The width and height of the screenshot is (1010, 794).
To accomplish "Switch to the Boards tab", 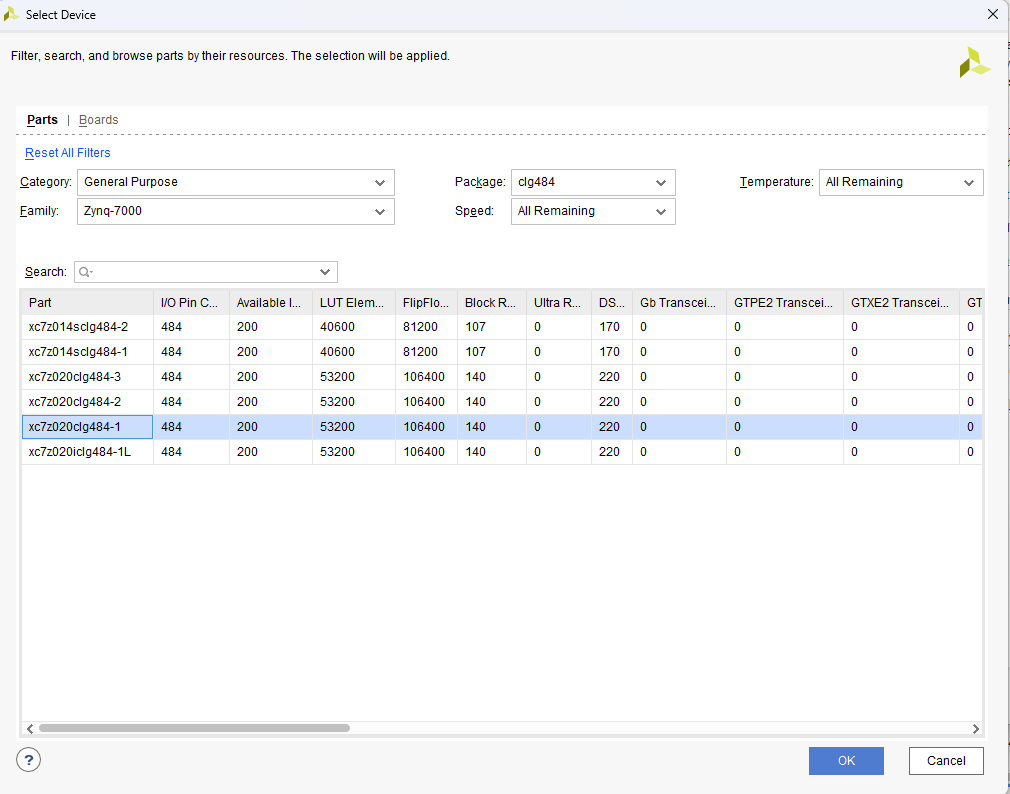I will pos(99,120).
